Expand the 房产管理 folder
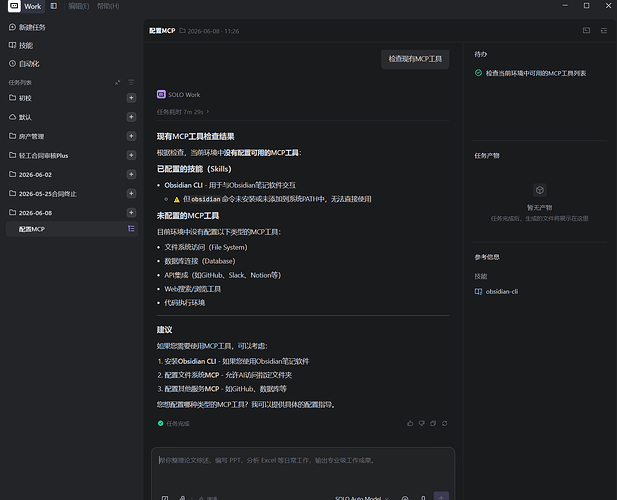 [x=26, y=136]
